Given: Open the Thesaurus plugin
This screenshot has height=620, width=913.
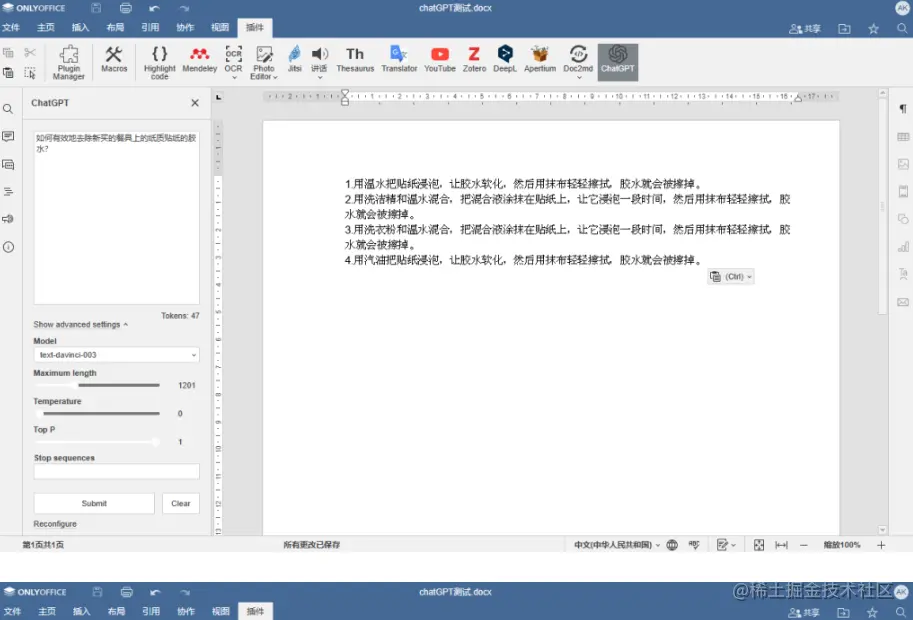Looking at the screenshot, I should (355, 60).
